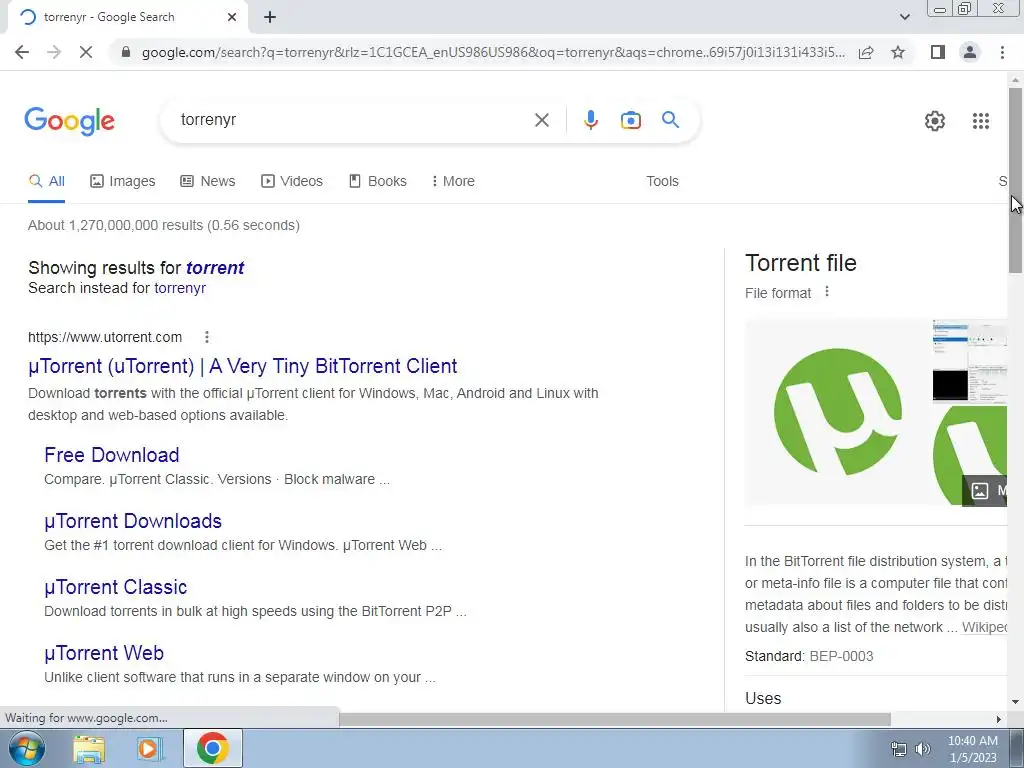Click the horizontal scrollbar thumb

(x=615, y=719)
